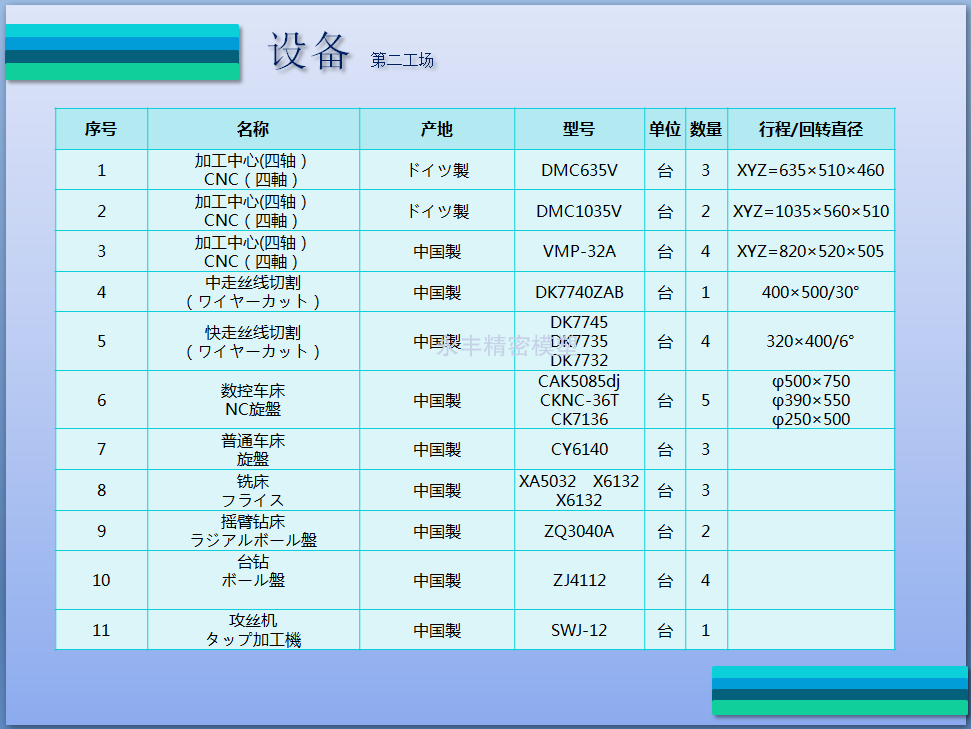Select the VMP-32A model cell
Screen dimensions: 971x729
[x=578, y=251]
